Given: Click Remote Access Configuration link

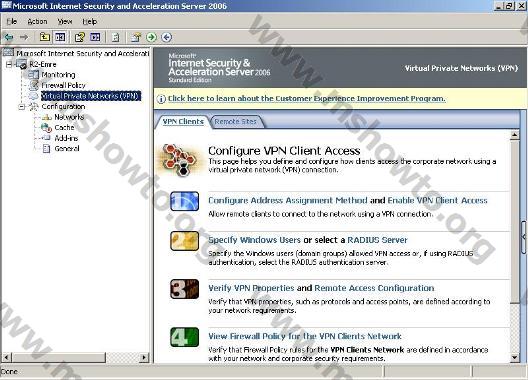Looking at the screenshot, I should [374, 288].
